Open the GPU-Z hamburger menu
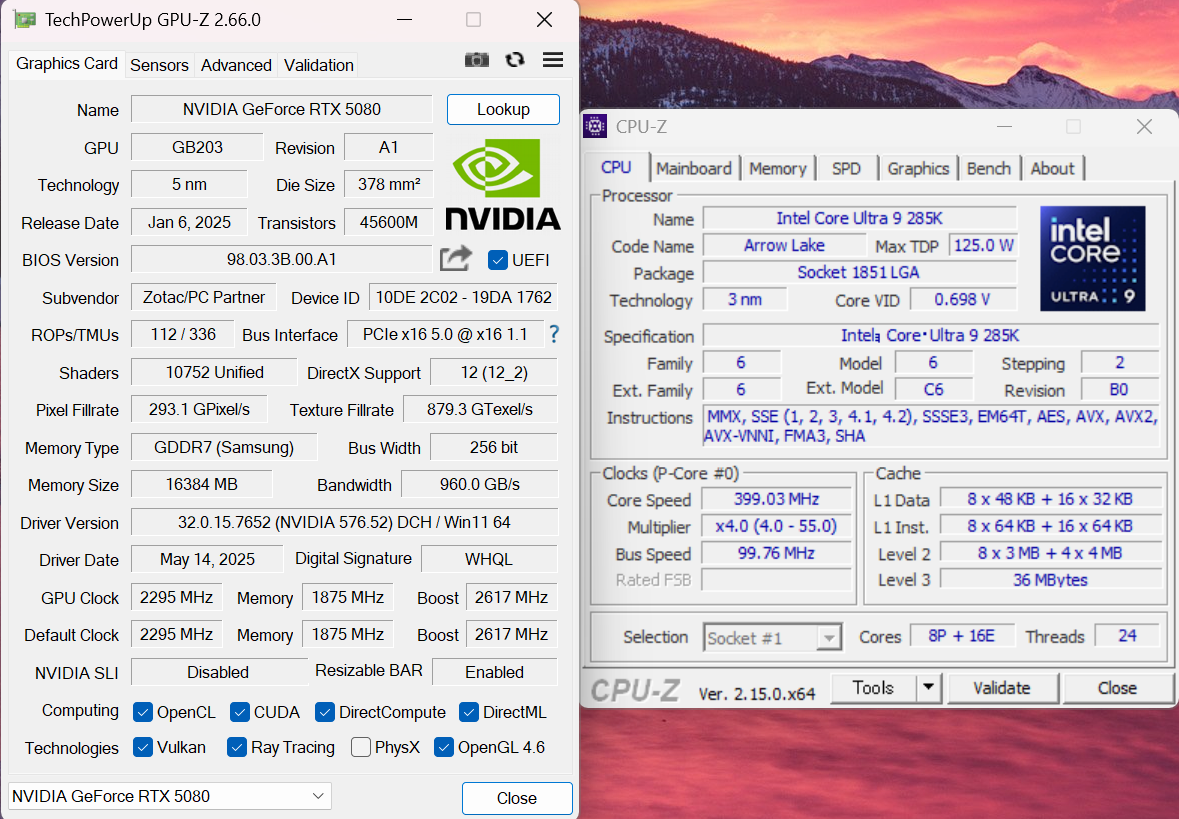The height and width of the screenshot is (819, 1179). (553, 60)
